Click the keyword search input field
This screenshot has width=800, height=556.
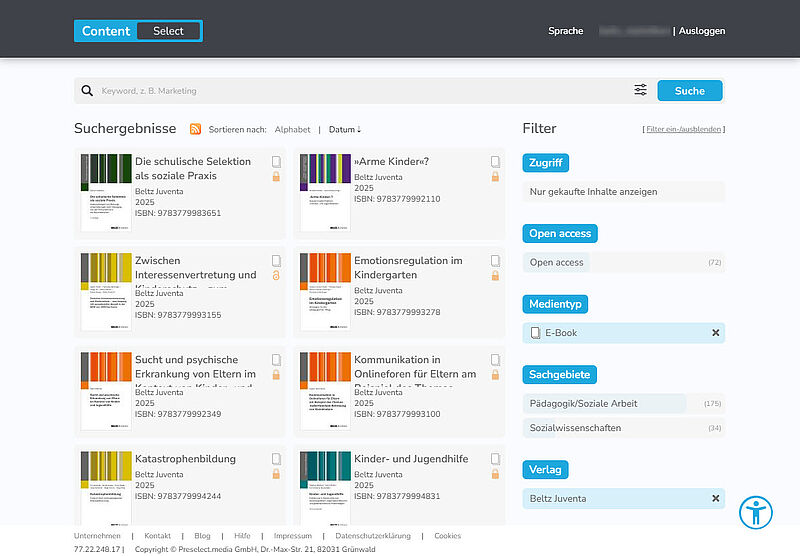[x=360, y=91]
